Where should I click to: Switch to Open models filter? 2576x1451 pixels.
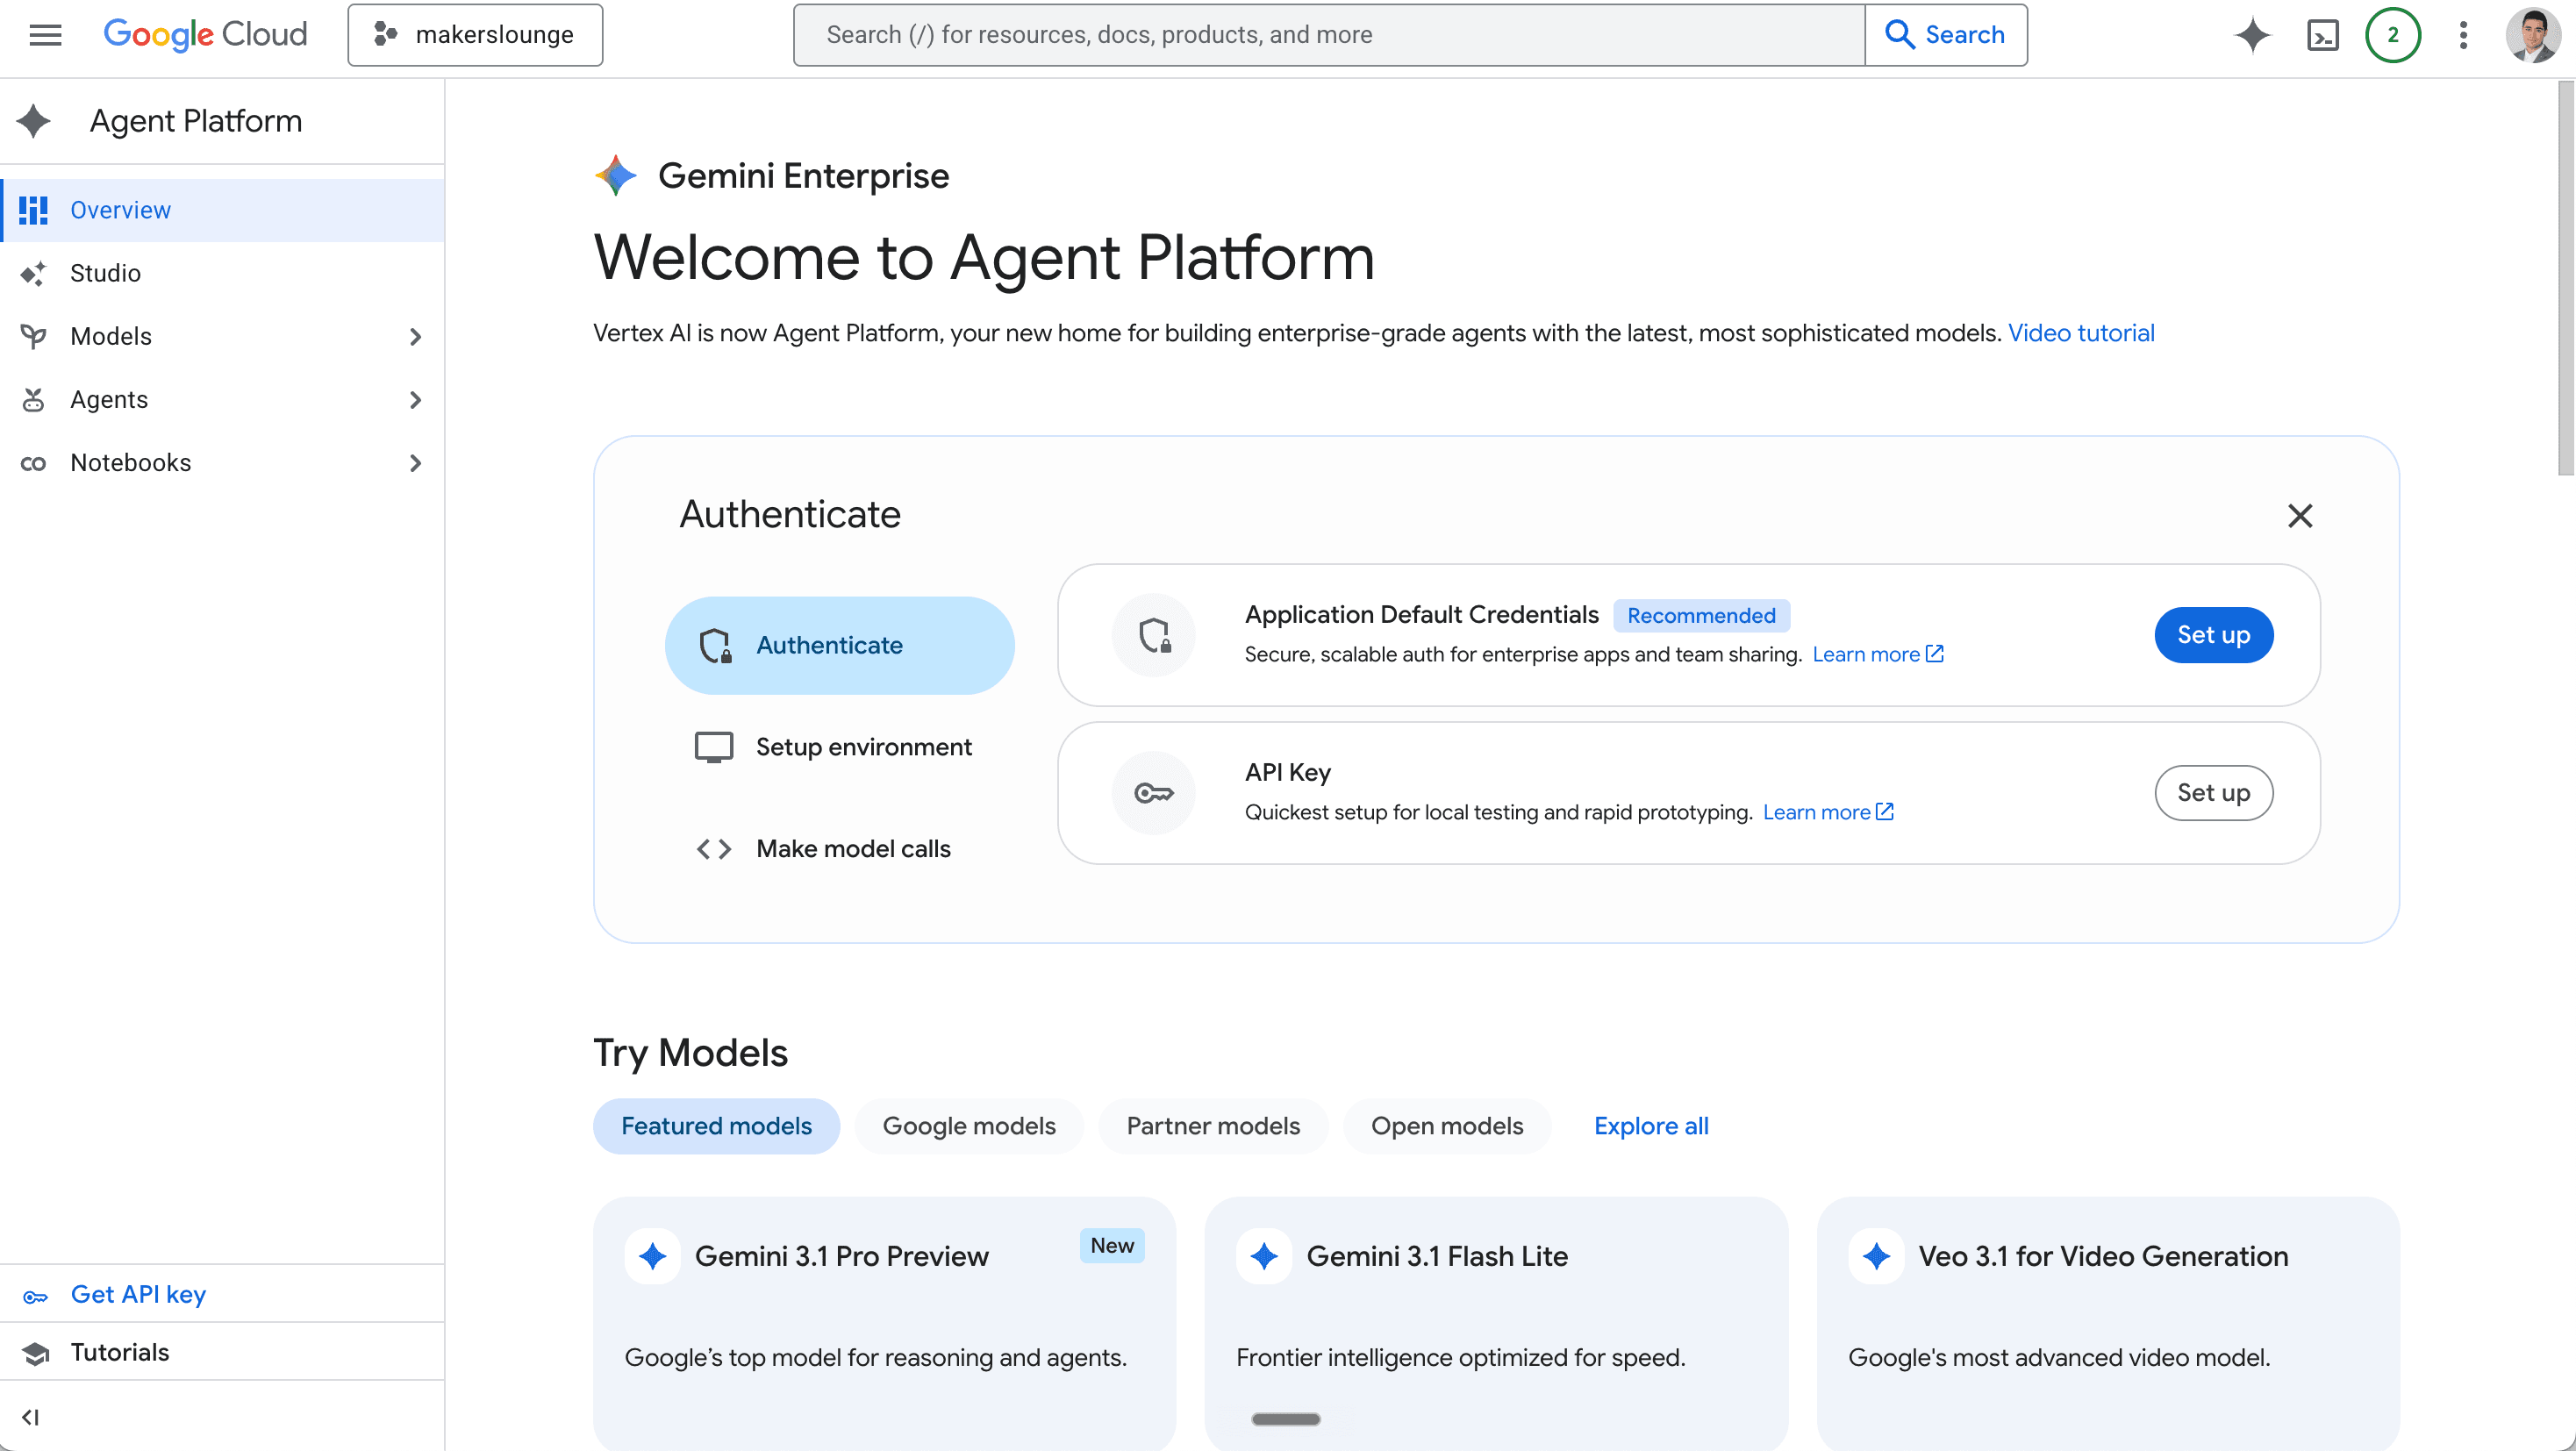(1447, 1126)
